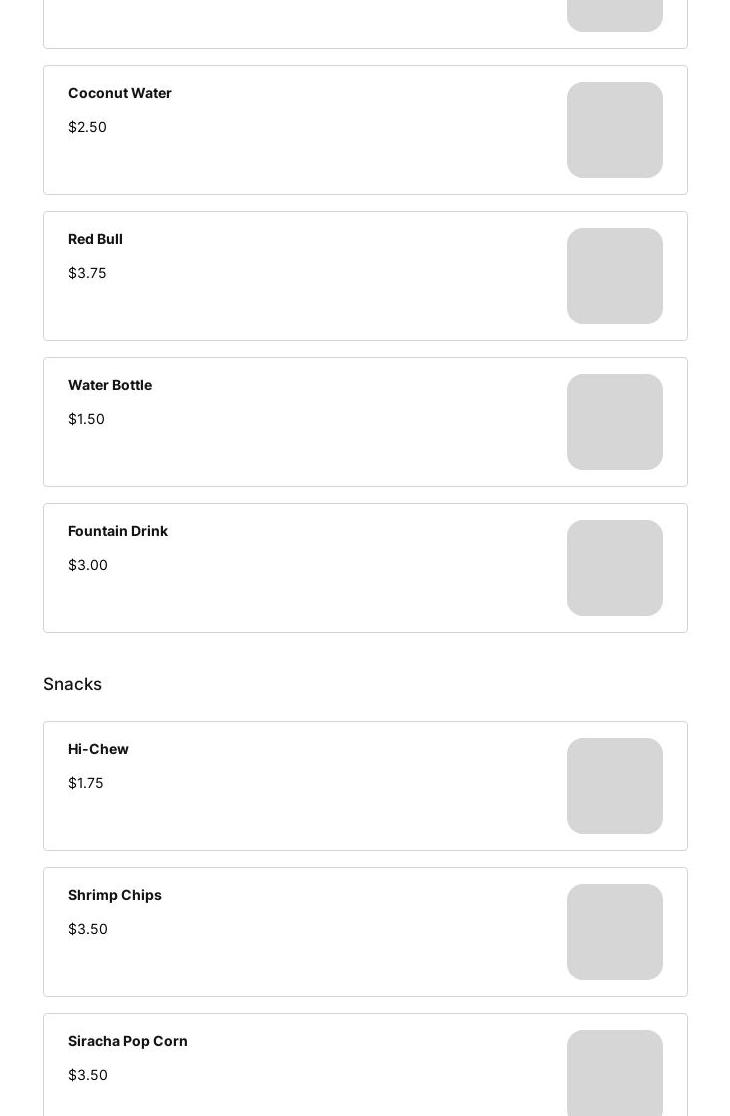Click the $1.50 Water Bottle price
Viewport: 730px width, 1116px height.
[86, 419]
